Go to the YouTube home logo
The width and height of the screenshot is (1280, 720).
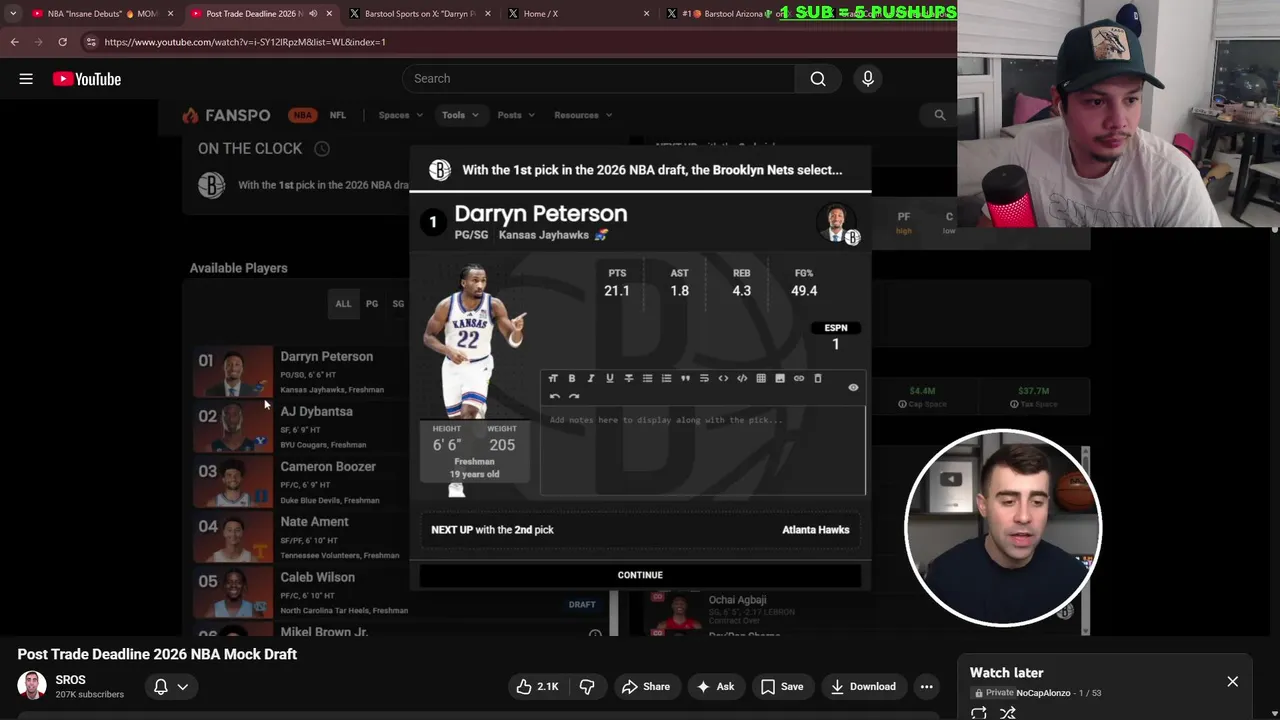click(x=87, y=79)
